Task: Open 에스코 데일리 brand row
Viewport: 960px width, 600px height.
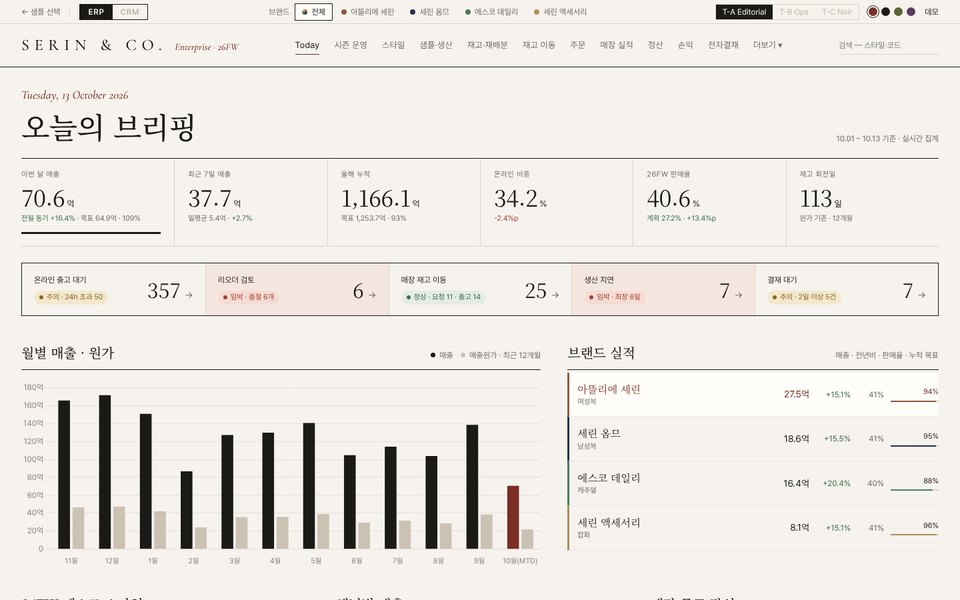Action: coord(753,483)
